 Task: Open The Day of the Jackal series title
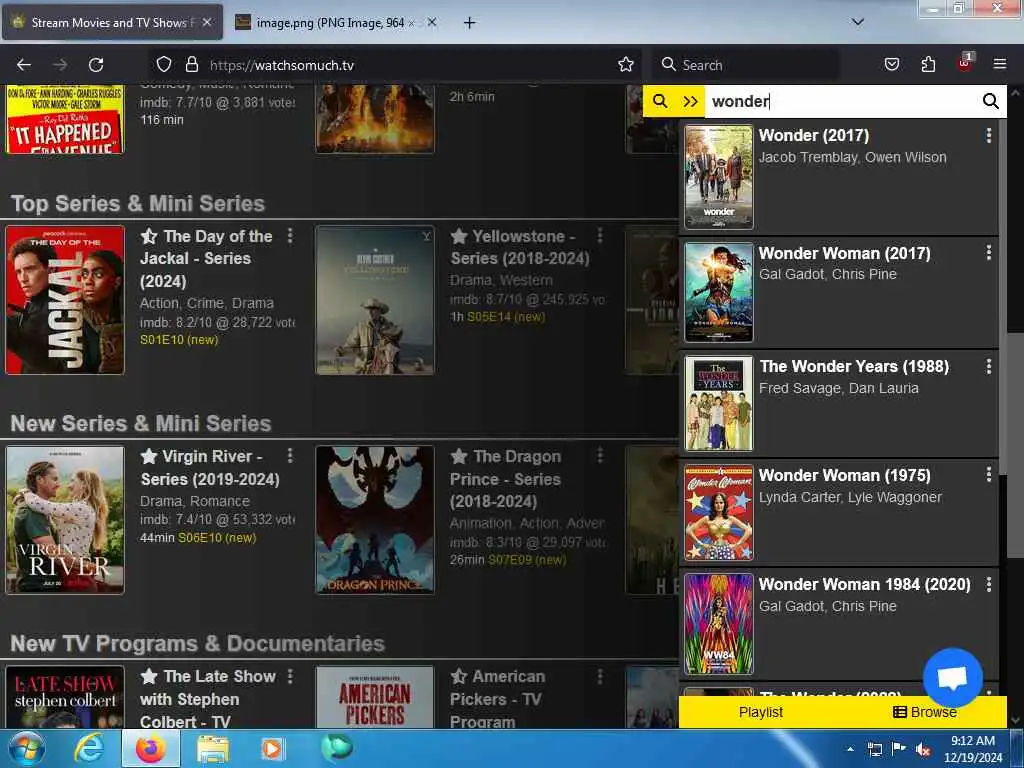206,259
